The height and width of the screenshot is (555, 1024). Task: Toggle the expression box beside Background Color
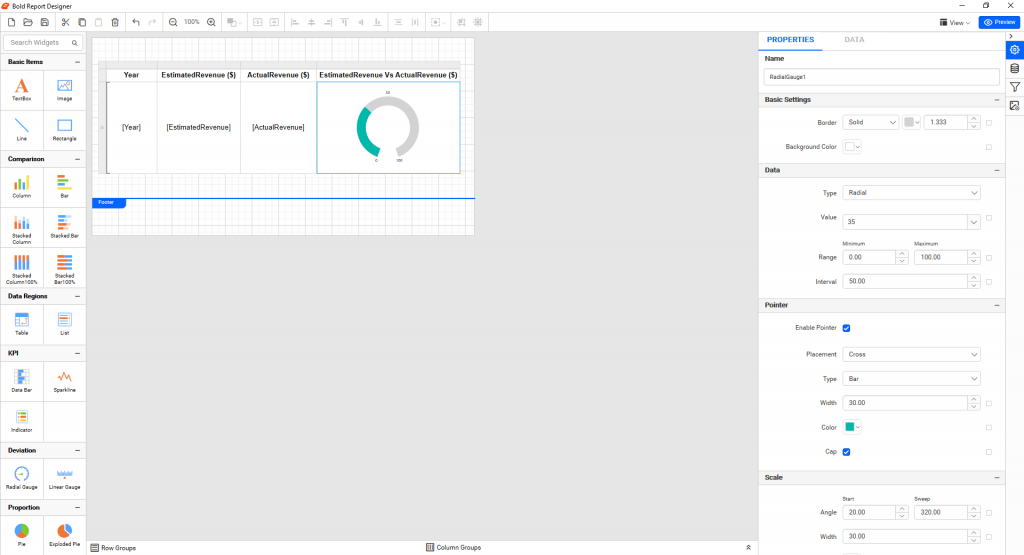[x=989, y=147]
